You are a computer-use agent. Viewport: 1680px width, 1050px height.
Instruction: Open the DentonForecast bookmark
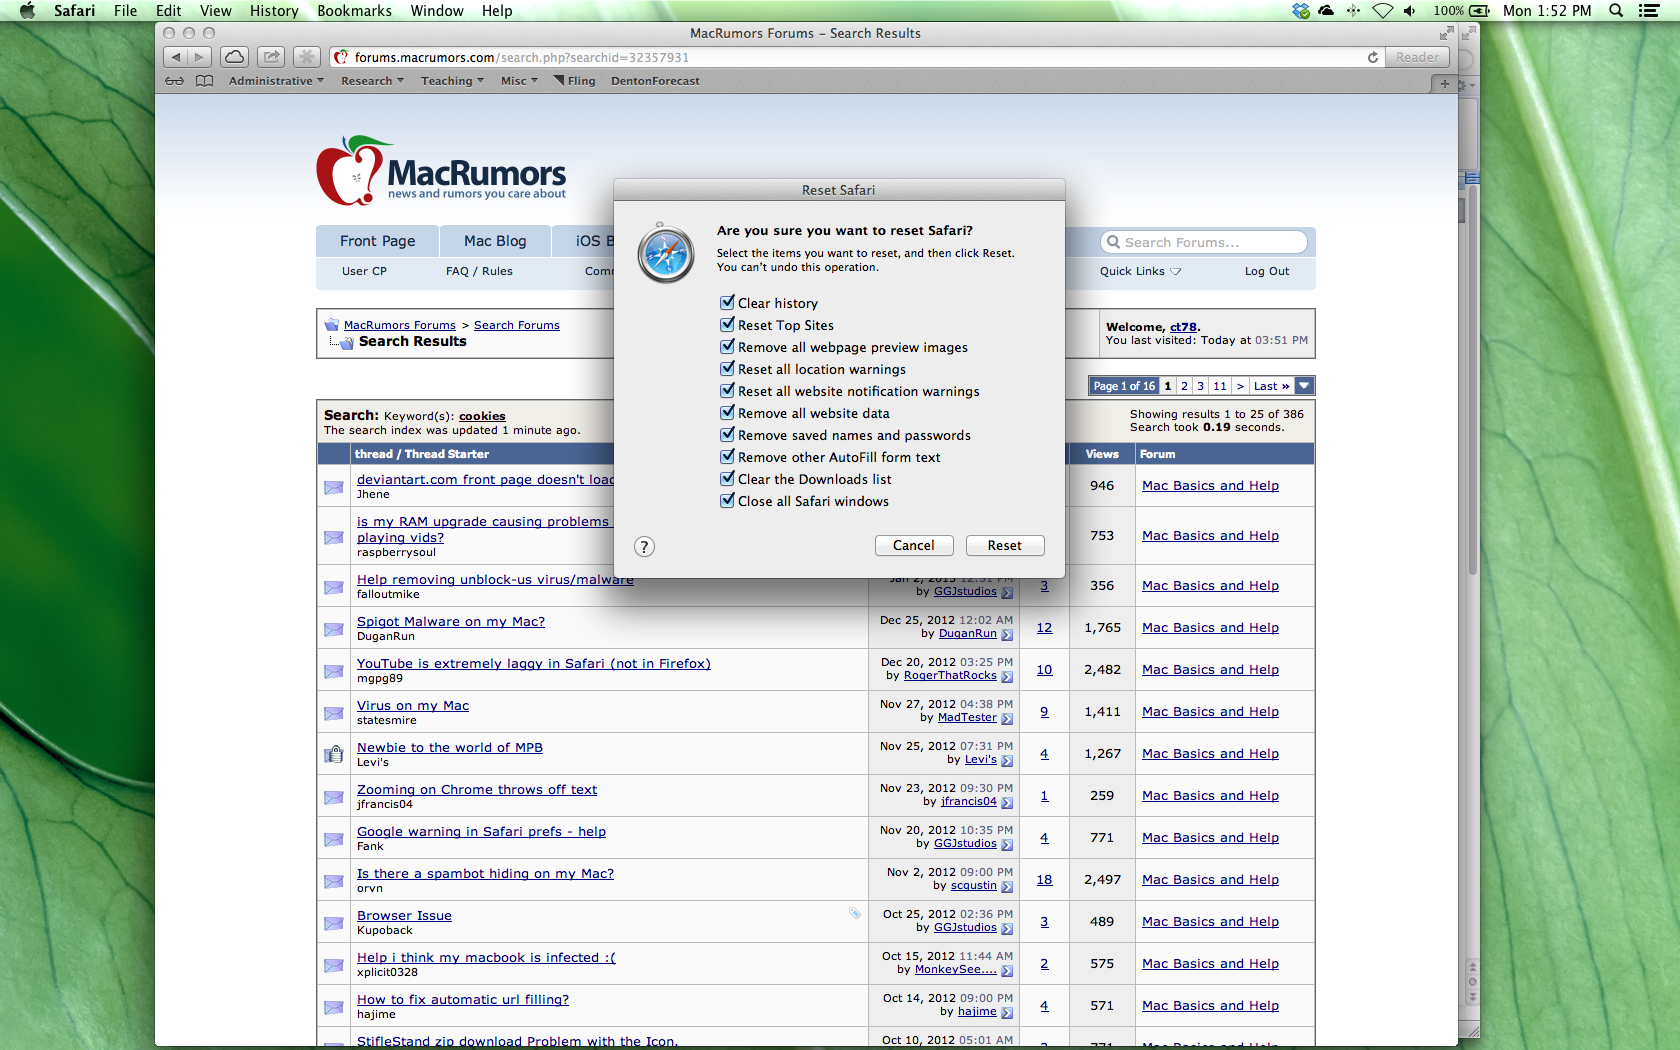pos(655,81)
